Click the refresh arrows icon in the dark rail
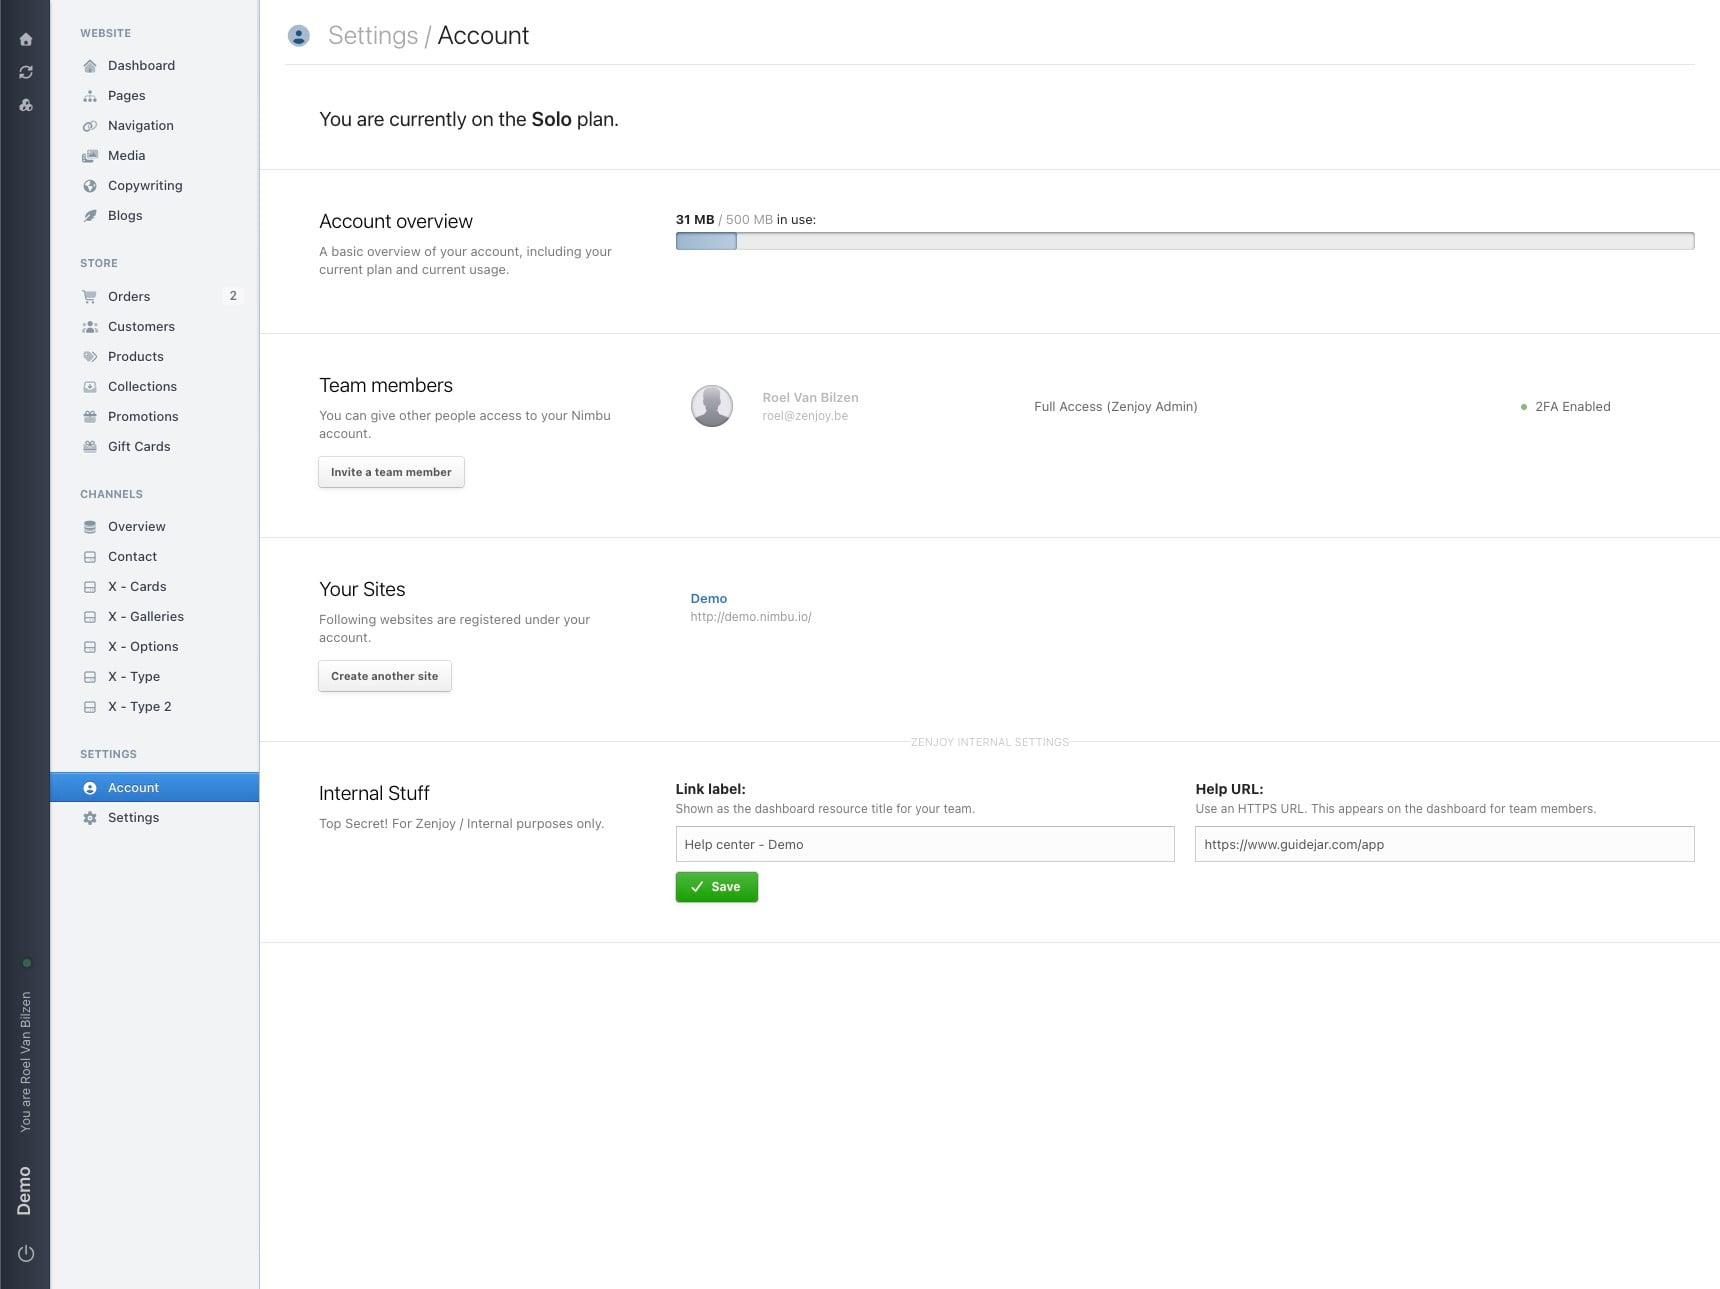 click(x=26, y=72)
